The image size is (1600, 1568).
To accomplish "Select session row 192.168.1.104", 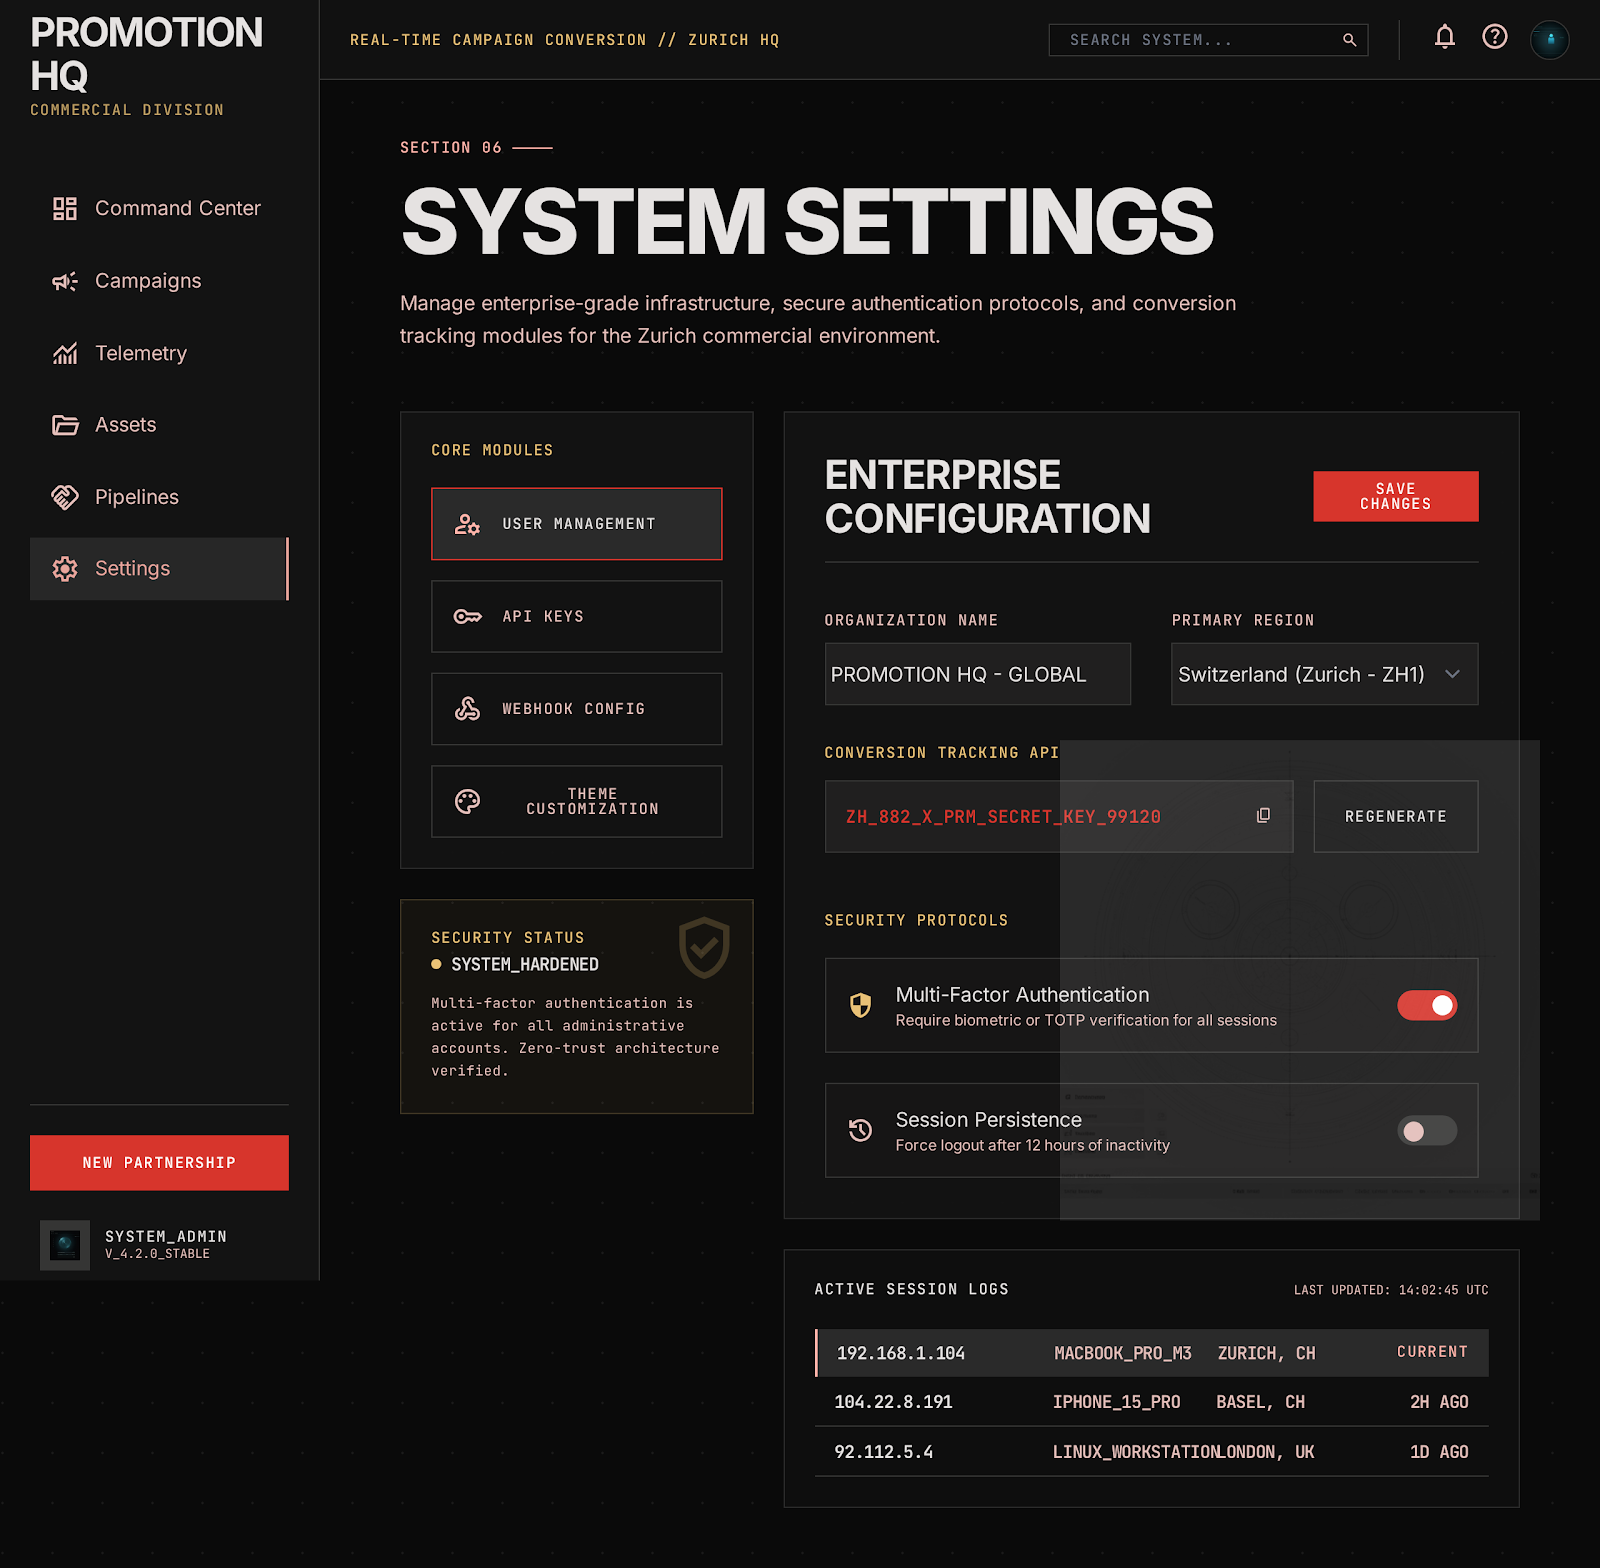I will [1152, 1353].
